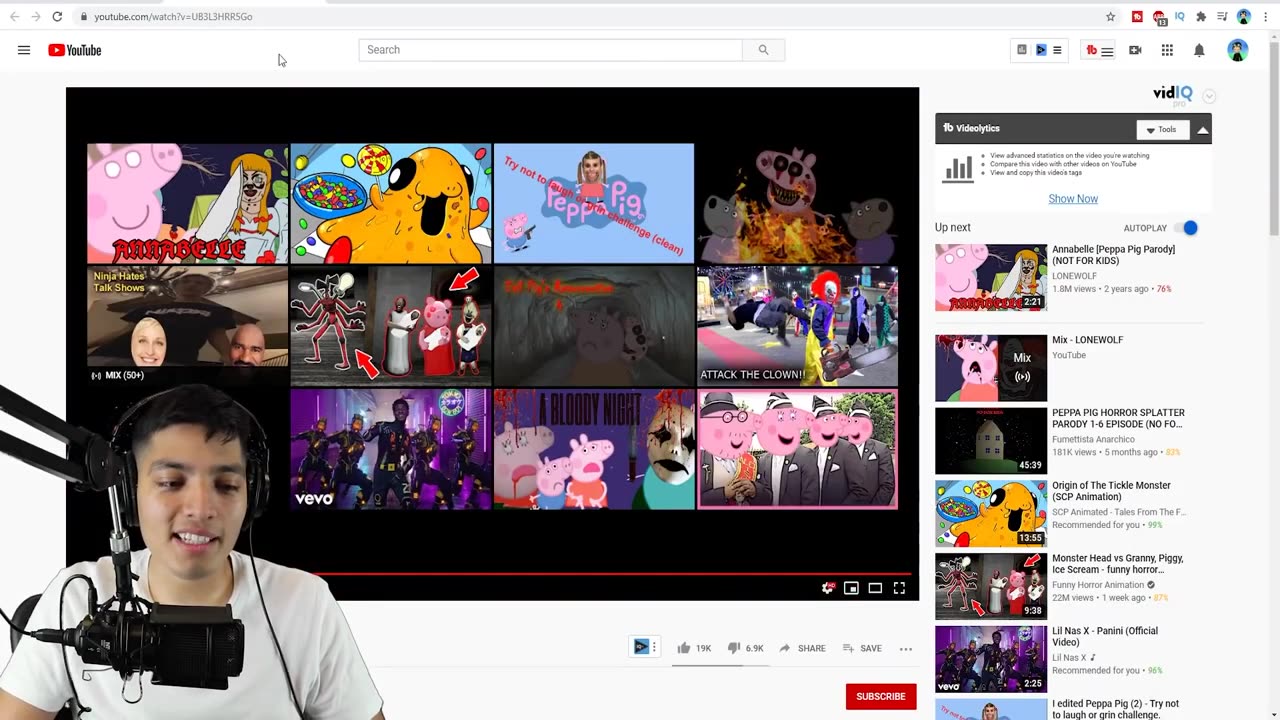
Task: Open the Chrome extensions puzzle menu
Action: tap(1201, 17)
